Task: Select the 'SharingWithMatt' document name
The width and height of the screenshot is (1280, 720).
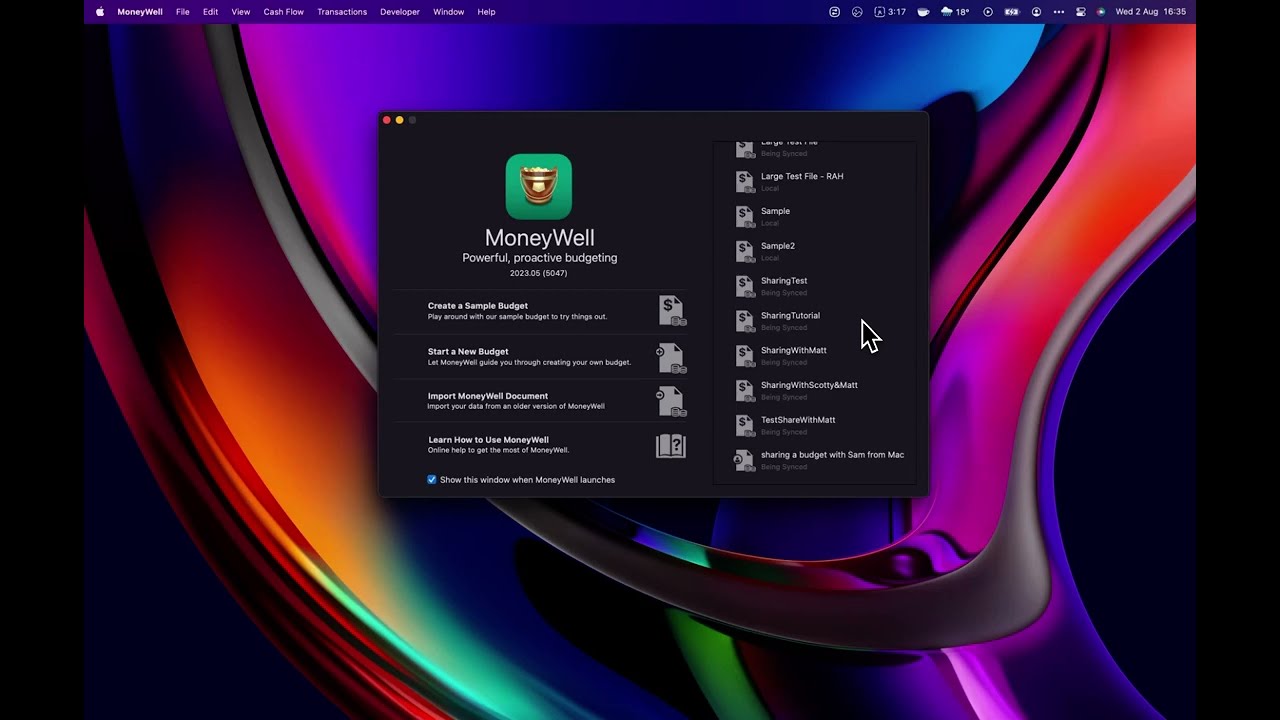Action: click(794, 351)
